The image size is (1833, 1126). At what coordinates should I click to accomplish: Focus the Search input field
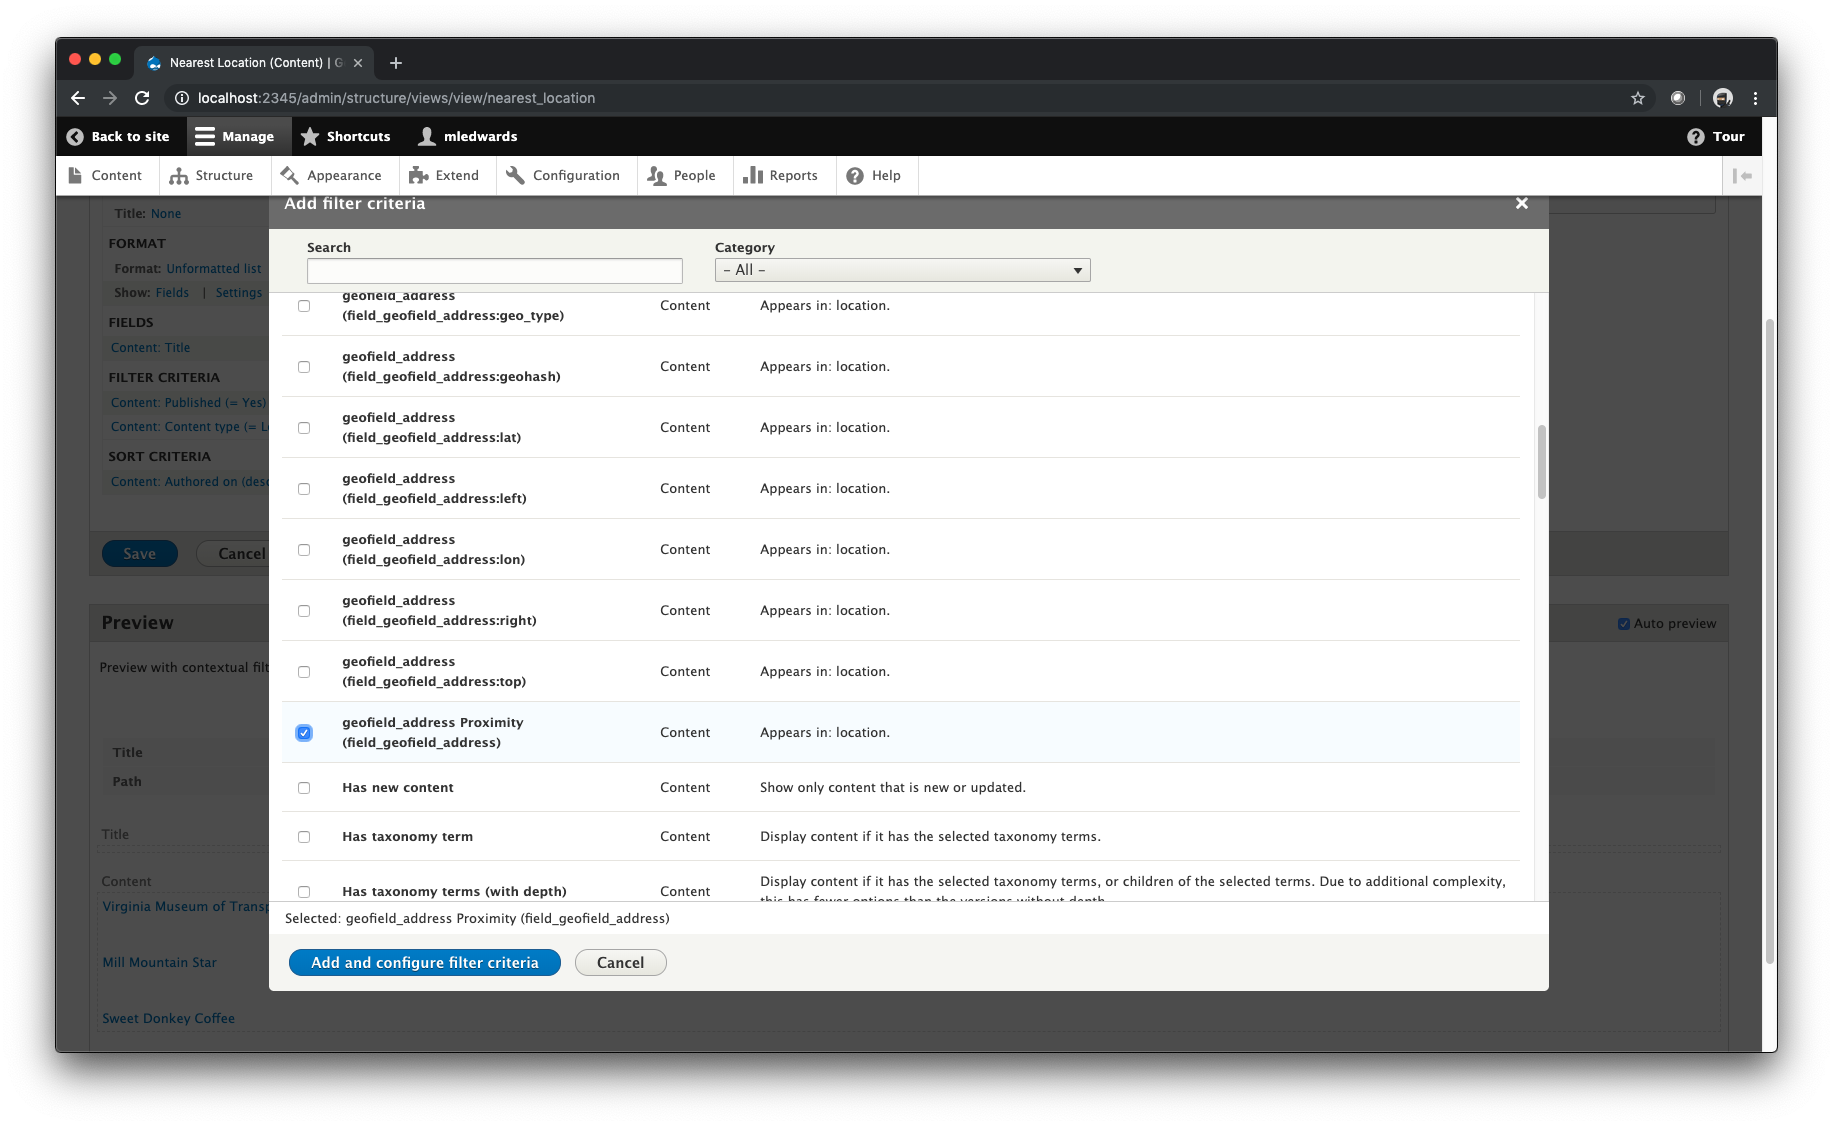point(494,271)
